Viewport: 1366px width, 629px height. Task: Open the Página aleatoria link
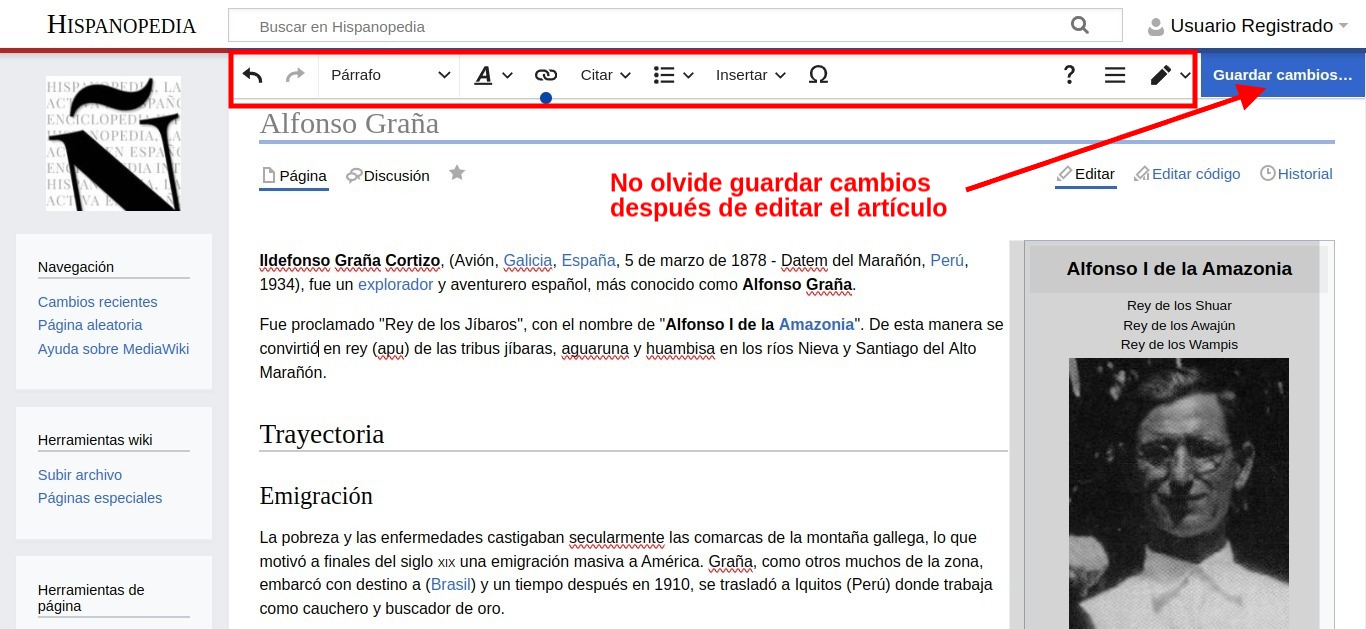click(x=89, y=325)
